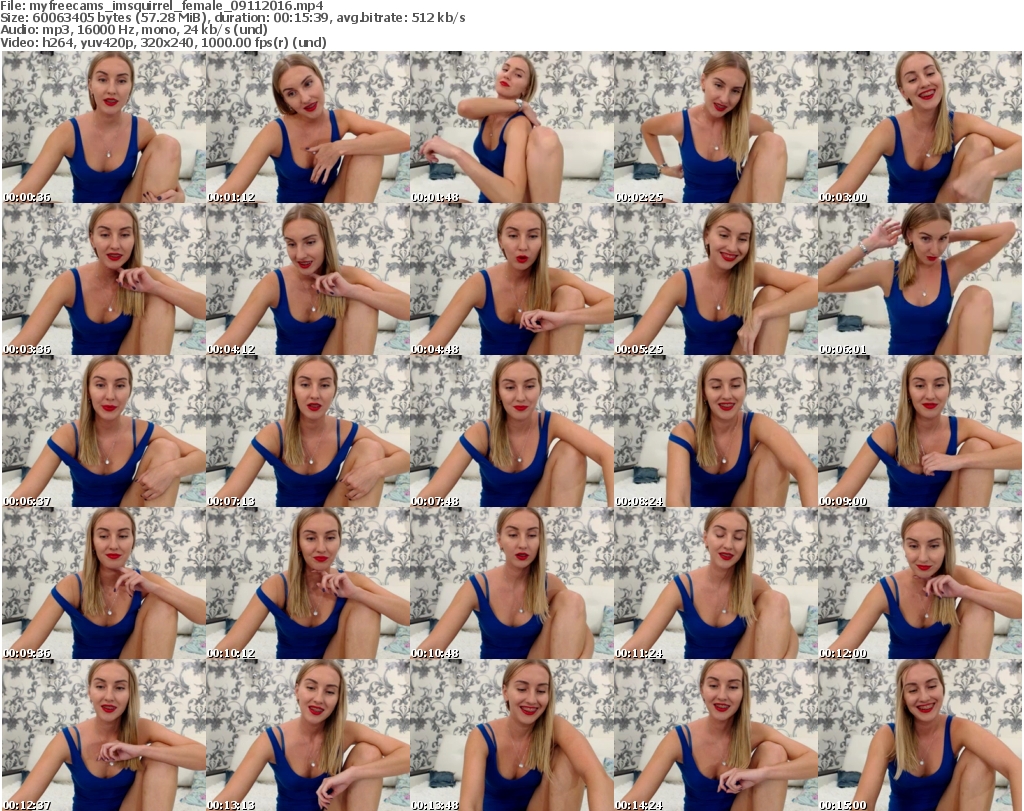Click the thumbnail timestamped 00:00:36

tap(103, 128)
